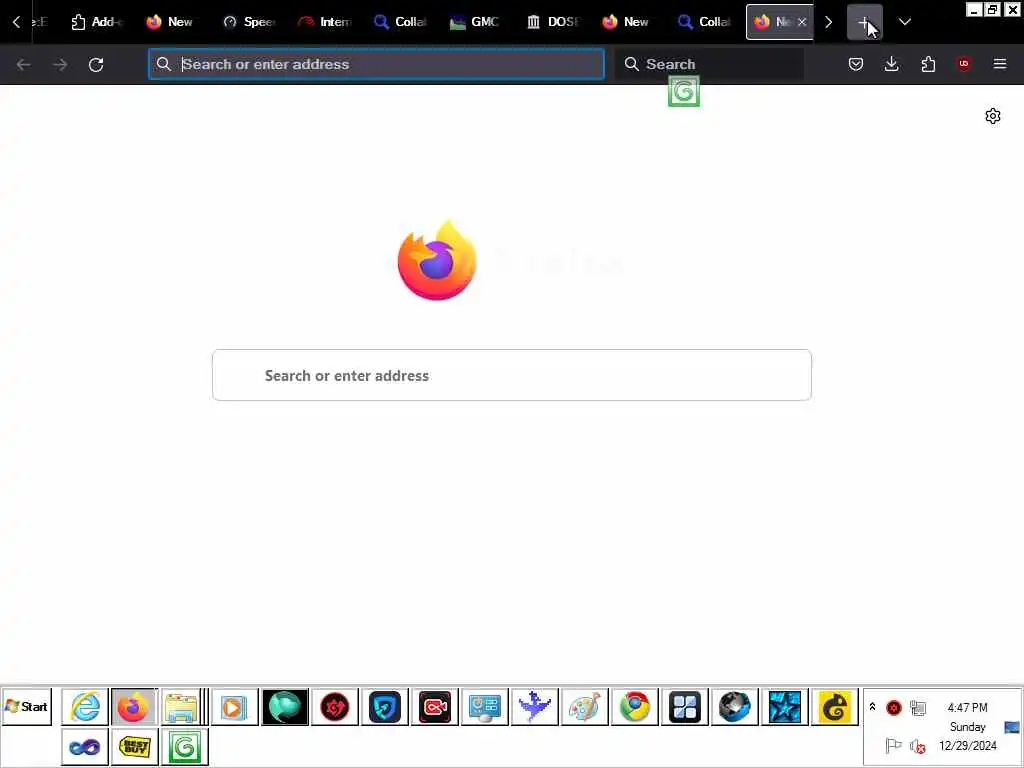Click the magnifier icon in search bar
This screenshot has height=768, width=1024.
coord(632,64)
